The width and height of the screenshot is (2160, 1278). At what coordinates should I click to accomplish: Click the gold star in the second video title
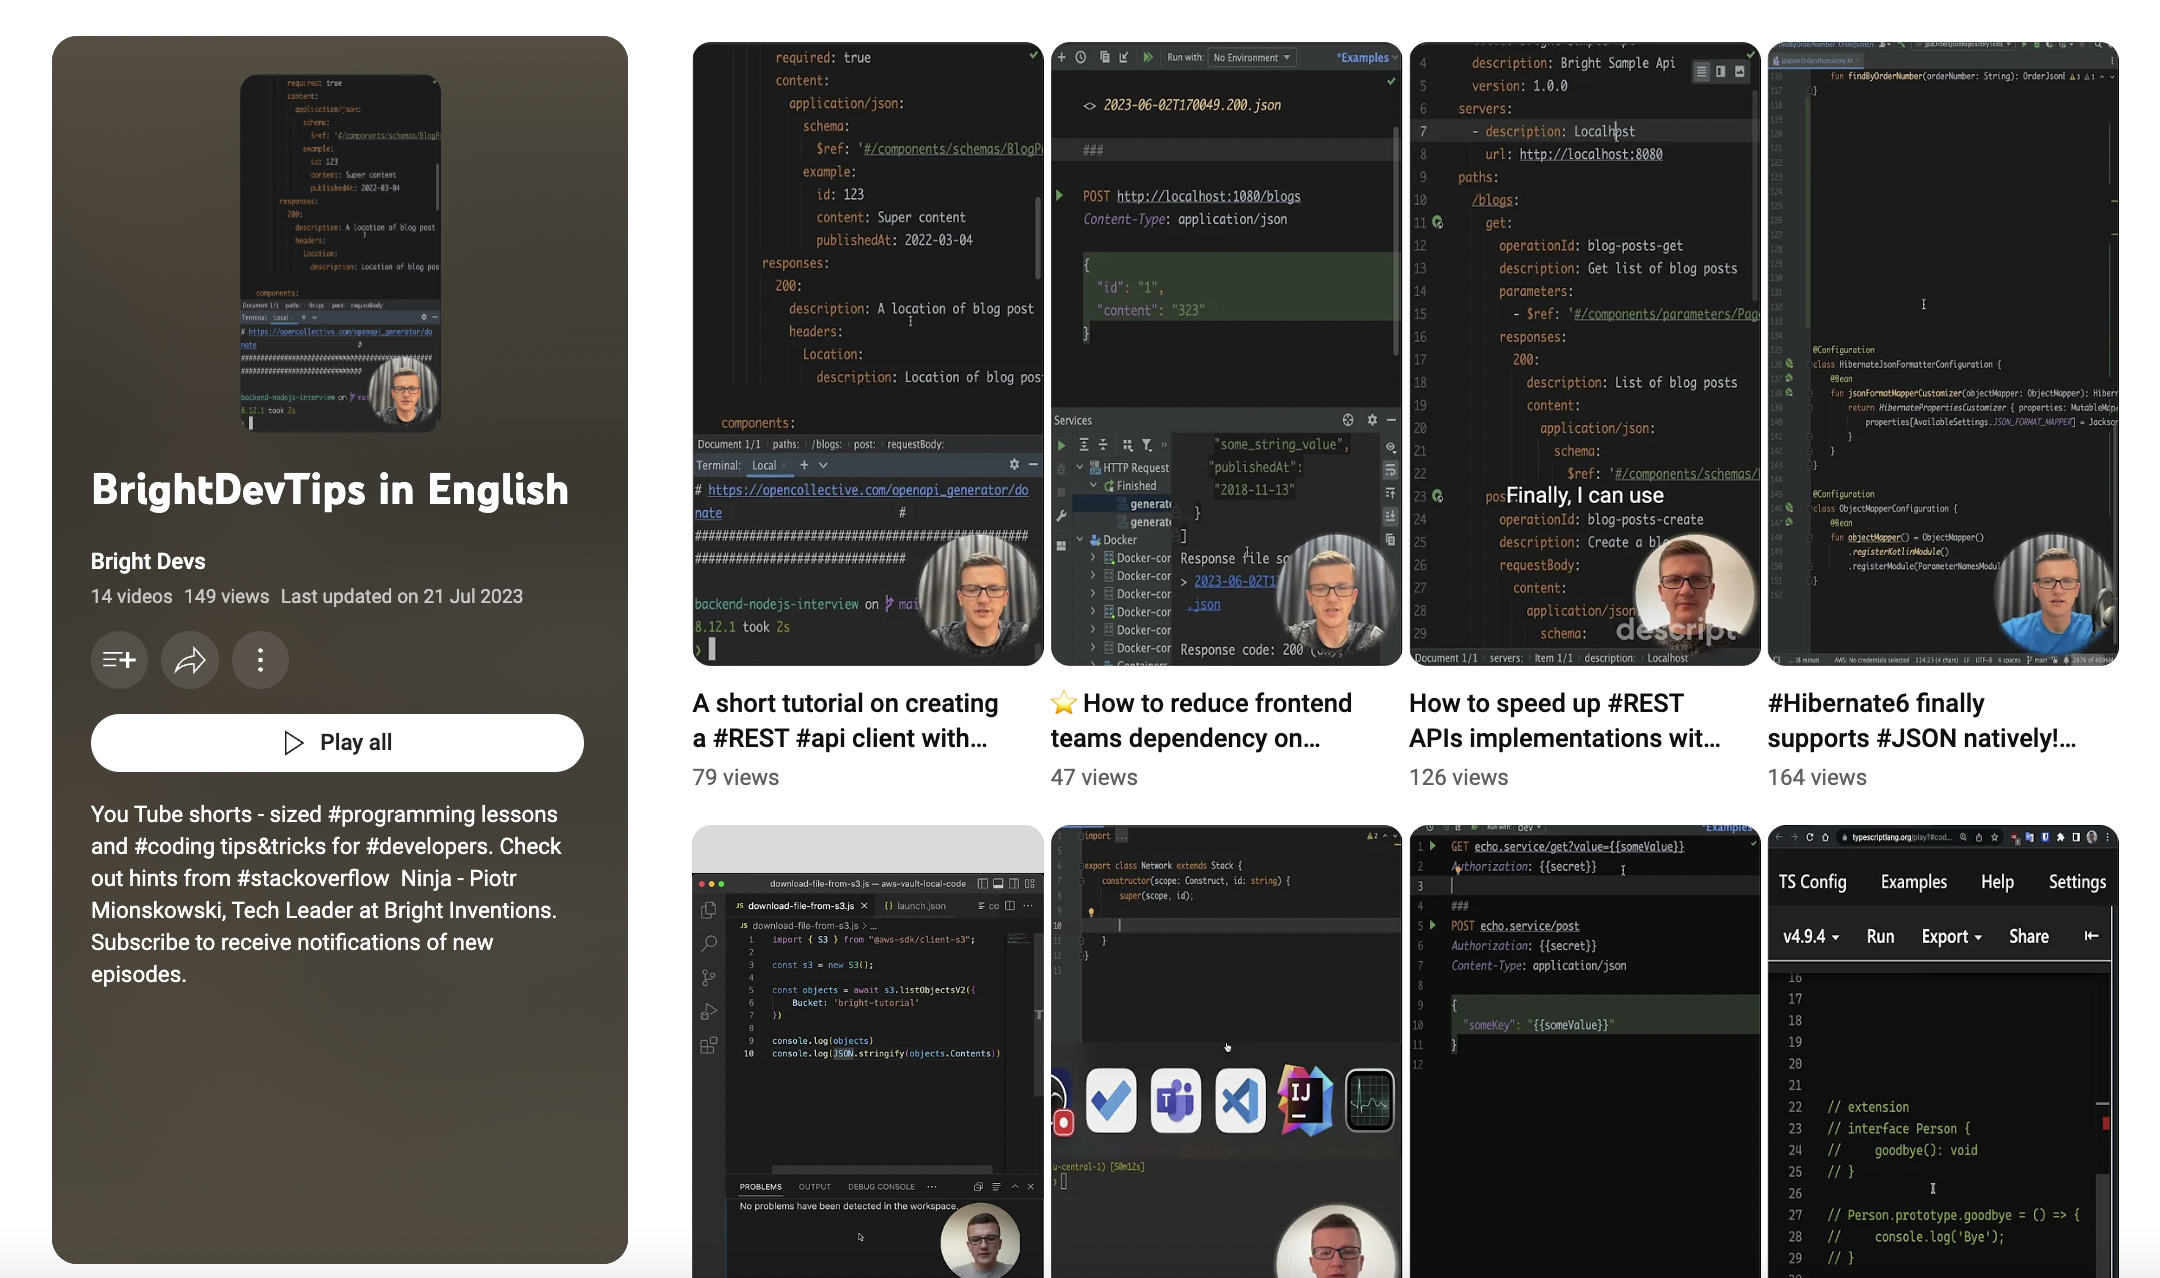(1064, 703)
